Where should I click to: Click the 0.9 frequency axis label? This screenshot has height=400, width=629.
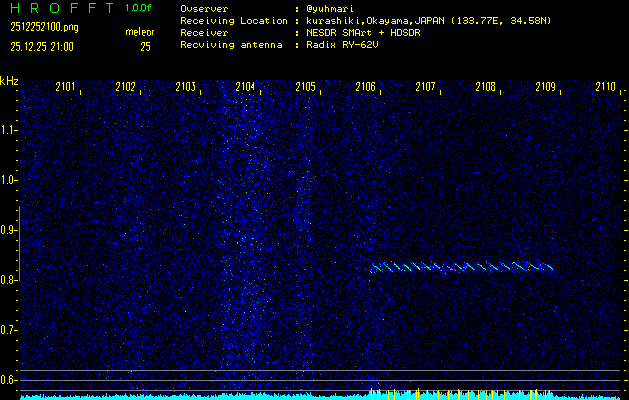8,230
